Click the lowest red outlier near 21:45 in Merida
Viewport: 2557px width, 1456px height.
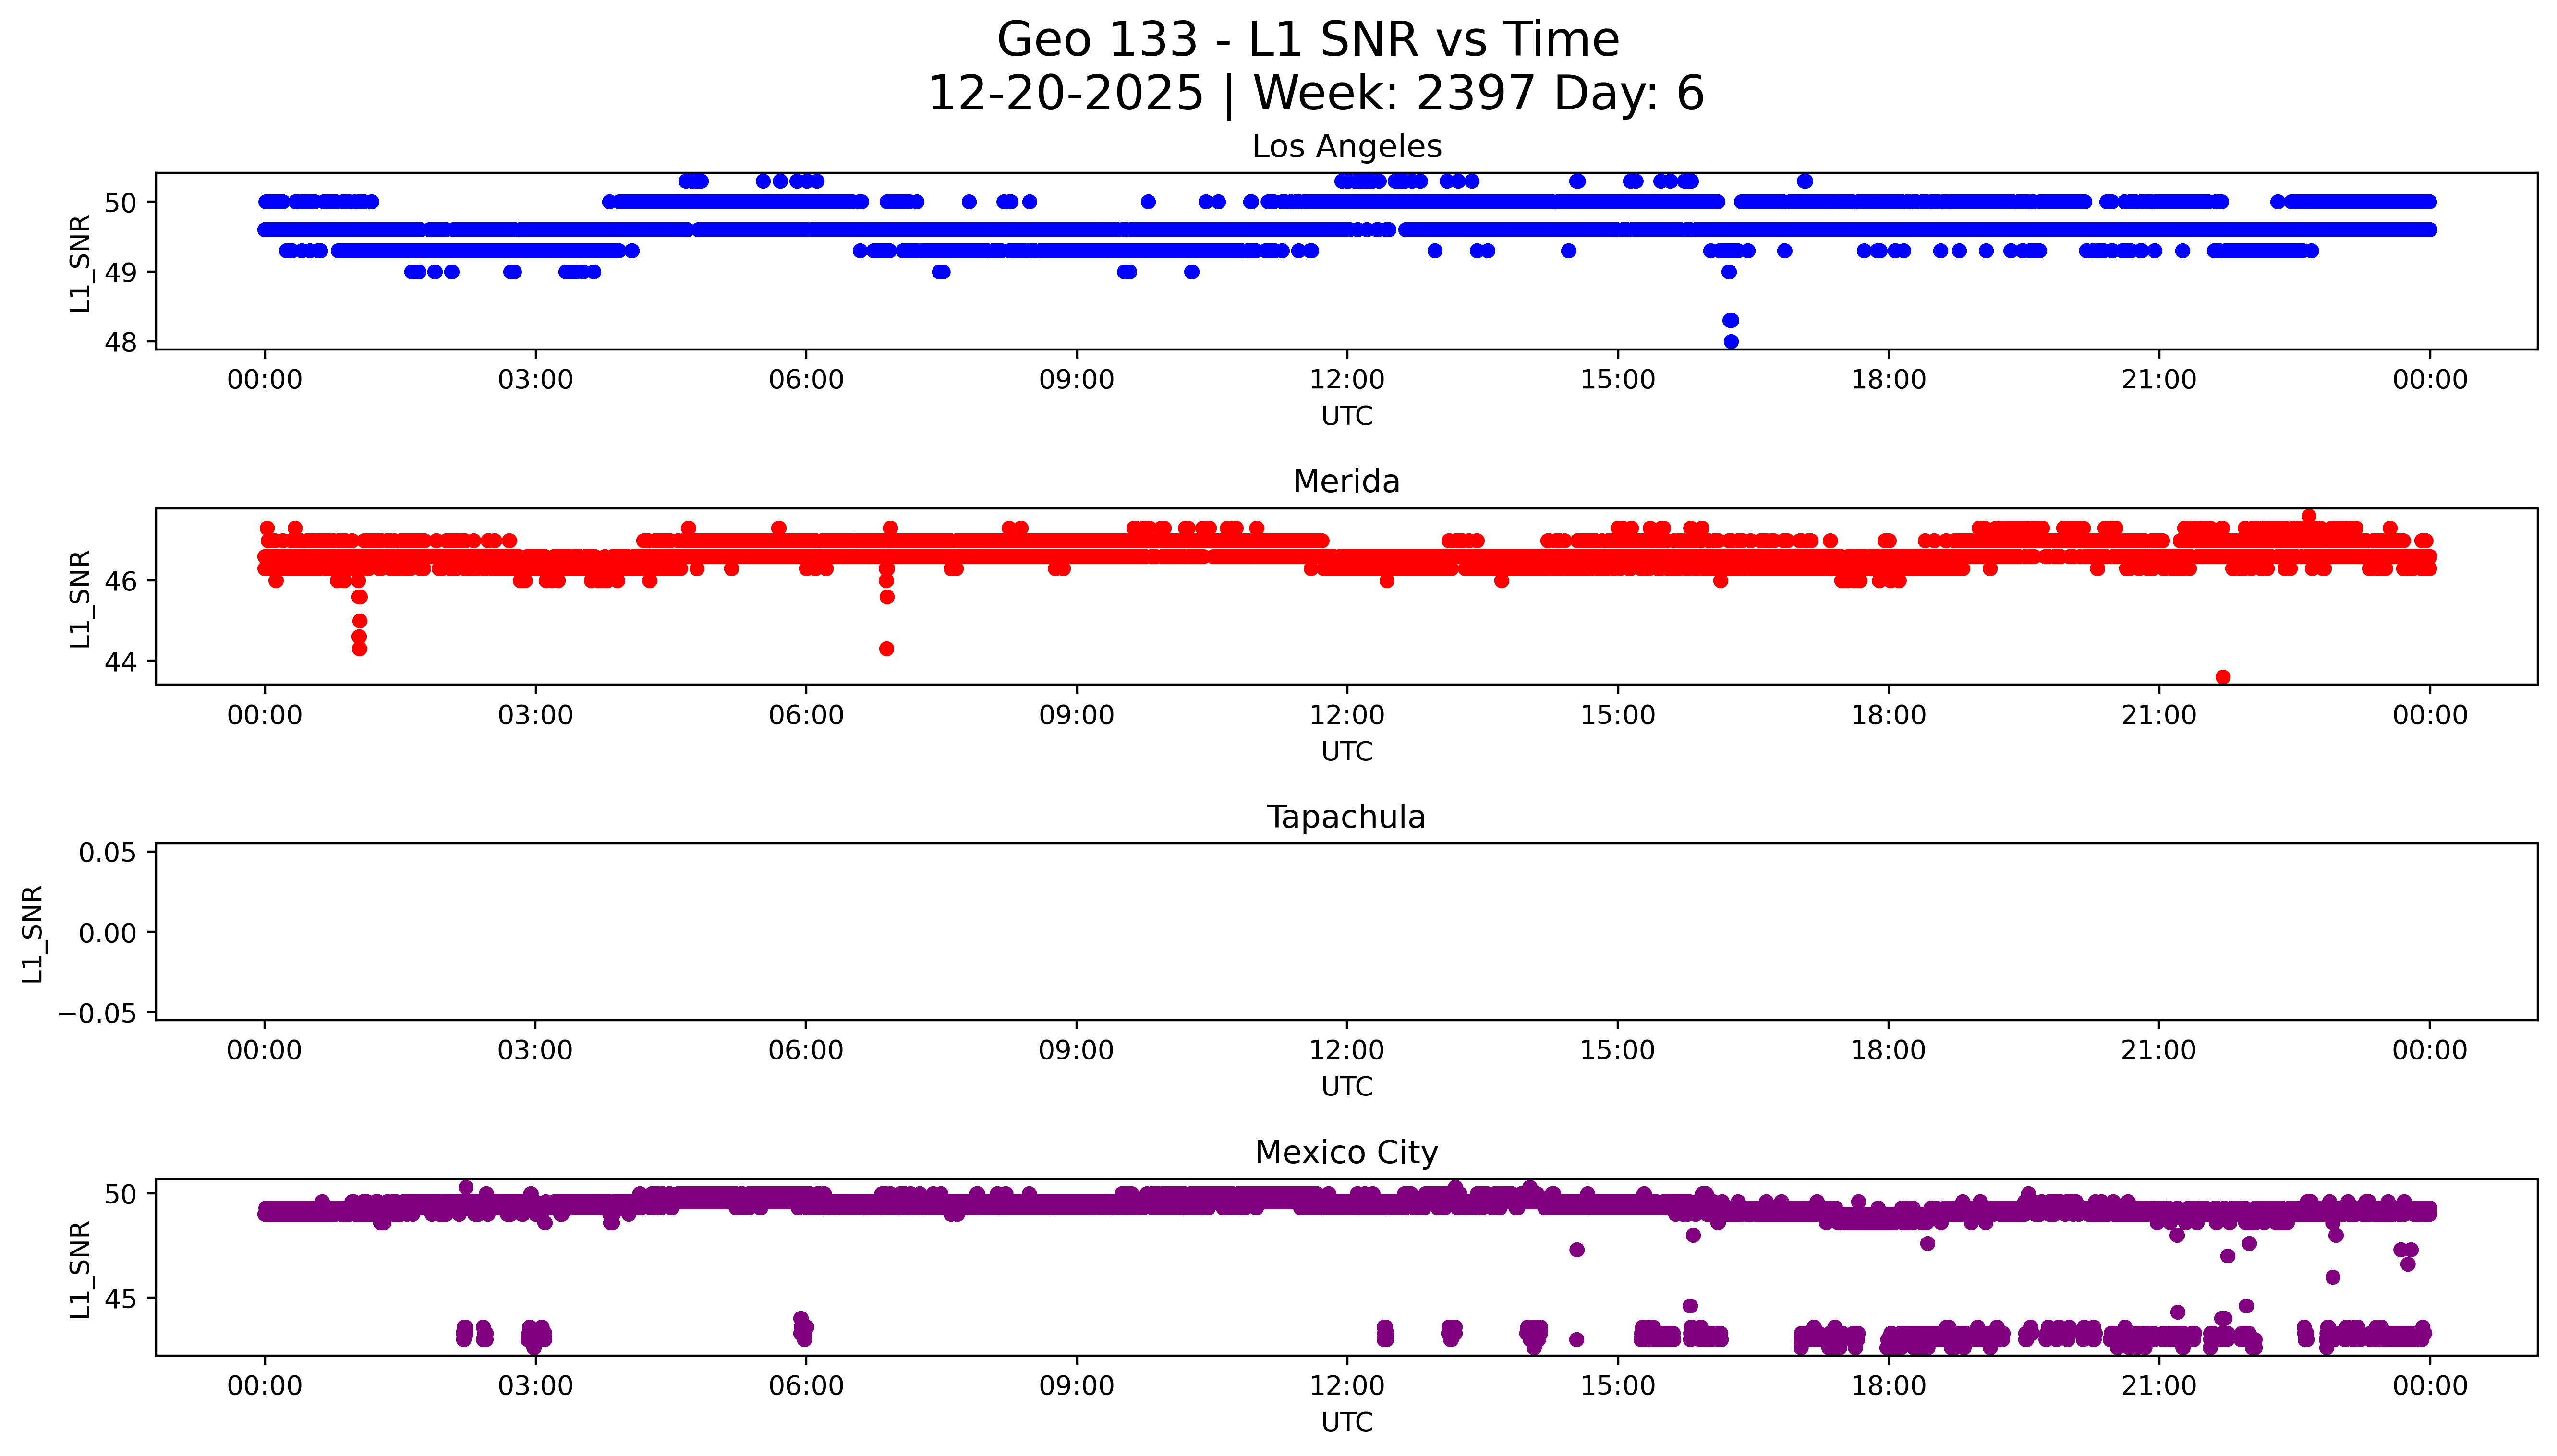pyautogui.click(x=2223, y=677)
